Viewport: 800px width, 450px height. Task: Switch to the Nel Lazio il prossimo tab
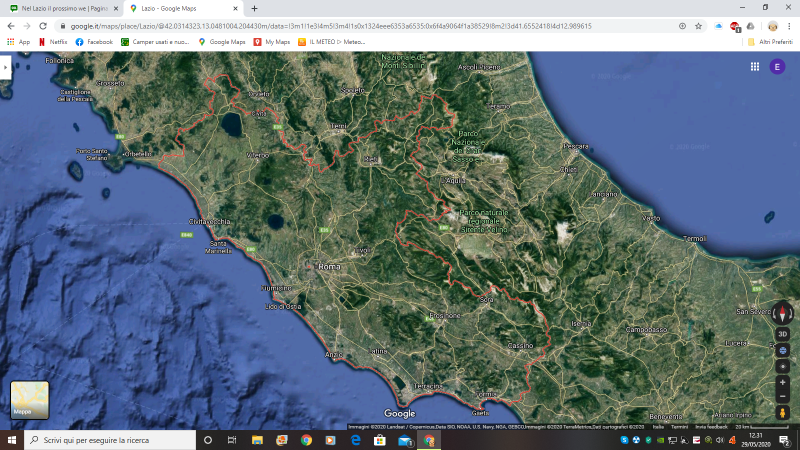tap(62, 8)
